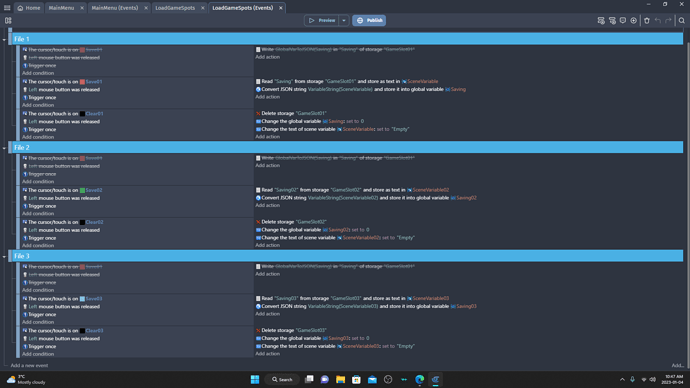Open the Preview options dropdown arrow
690x388 pixels.
tap(344, 20)
